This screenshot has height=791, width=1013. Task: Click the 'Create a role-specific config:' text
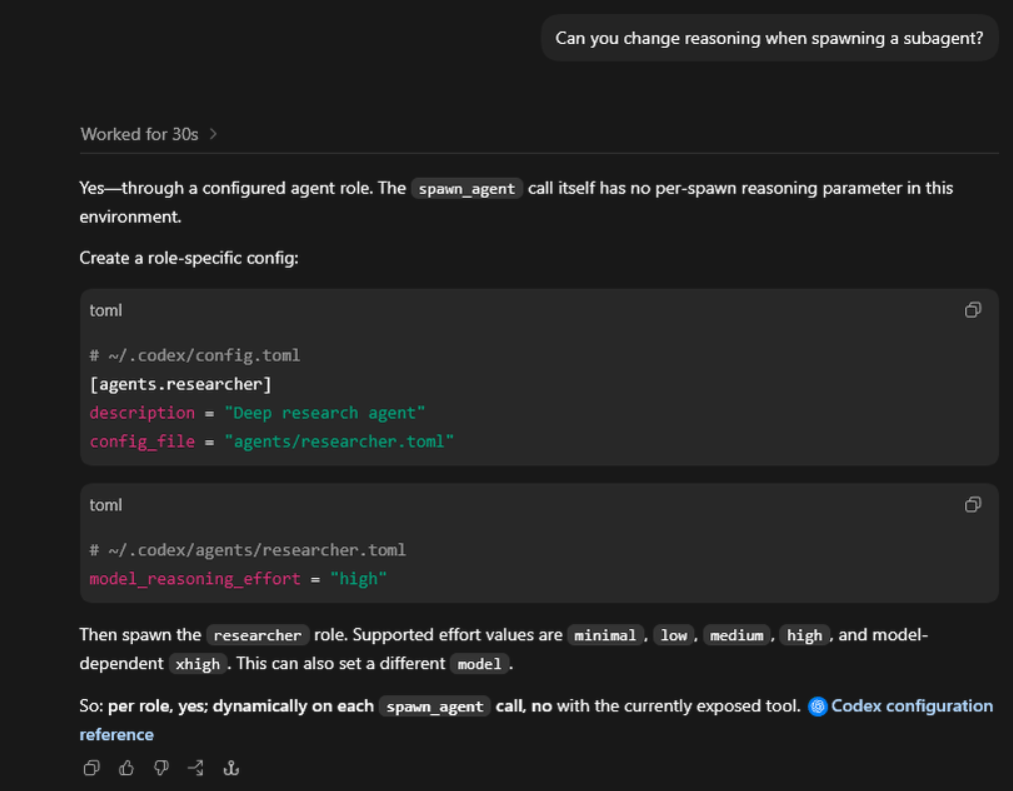tap(189, 258)
